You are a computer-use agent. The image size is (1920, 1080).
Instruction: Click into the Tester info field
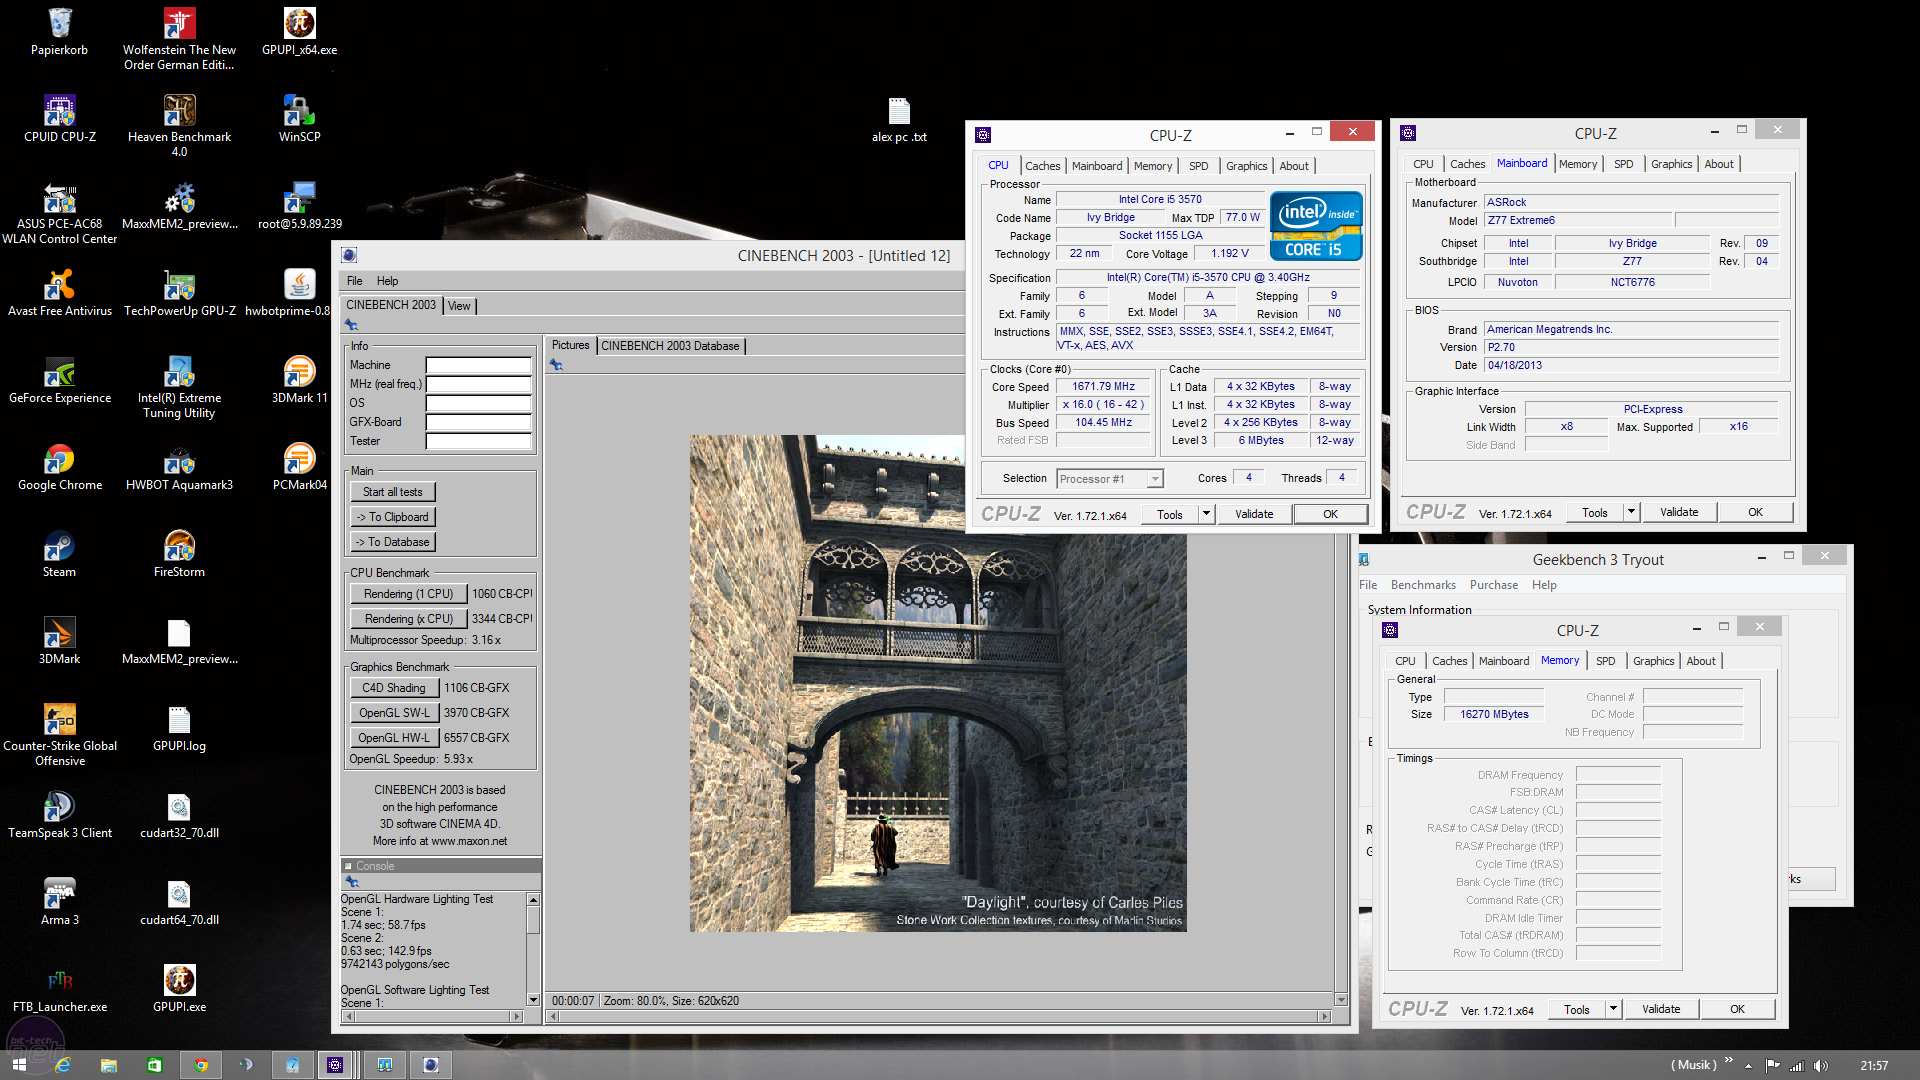click(x=478, y=441)
